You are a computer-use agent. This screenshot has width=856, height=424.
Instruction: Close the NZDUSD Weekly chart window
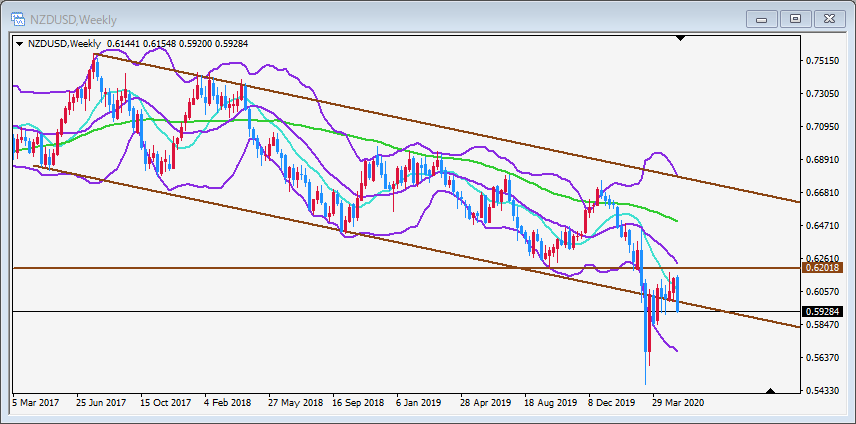[829, 19]
